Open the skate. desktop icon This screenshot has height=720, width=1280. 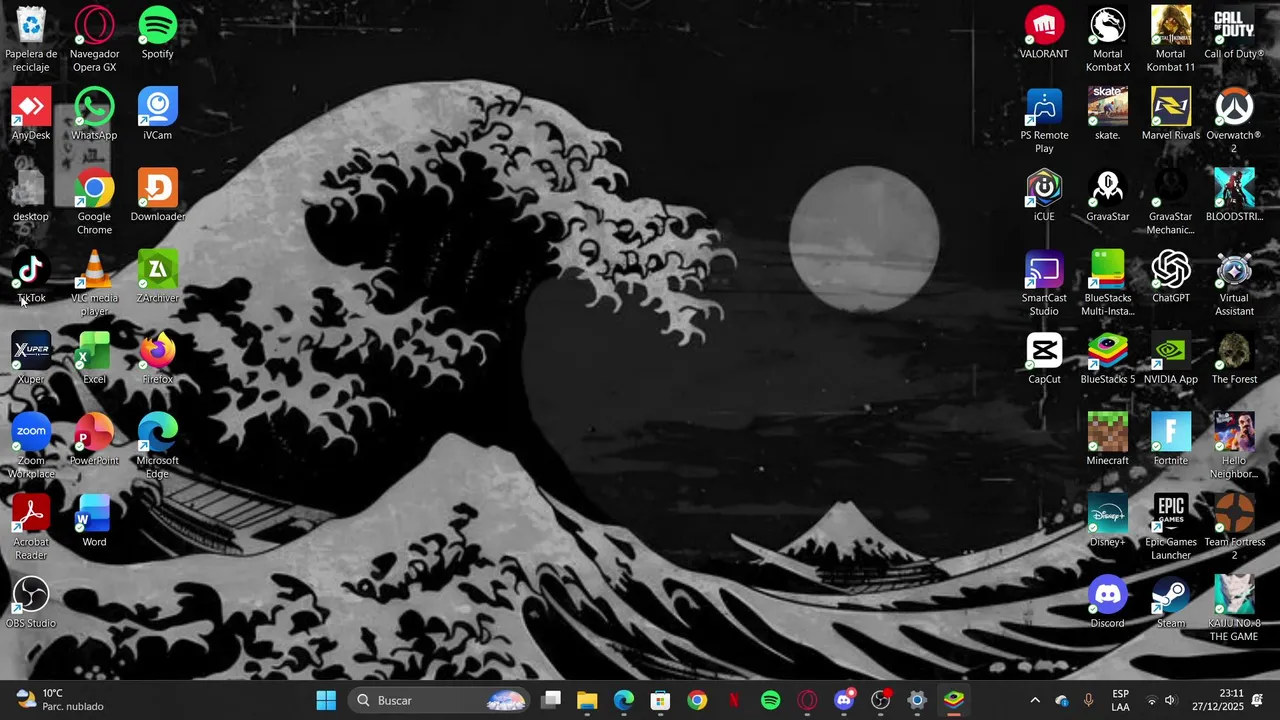[x=1107, y=114]
